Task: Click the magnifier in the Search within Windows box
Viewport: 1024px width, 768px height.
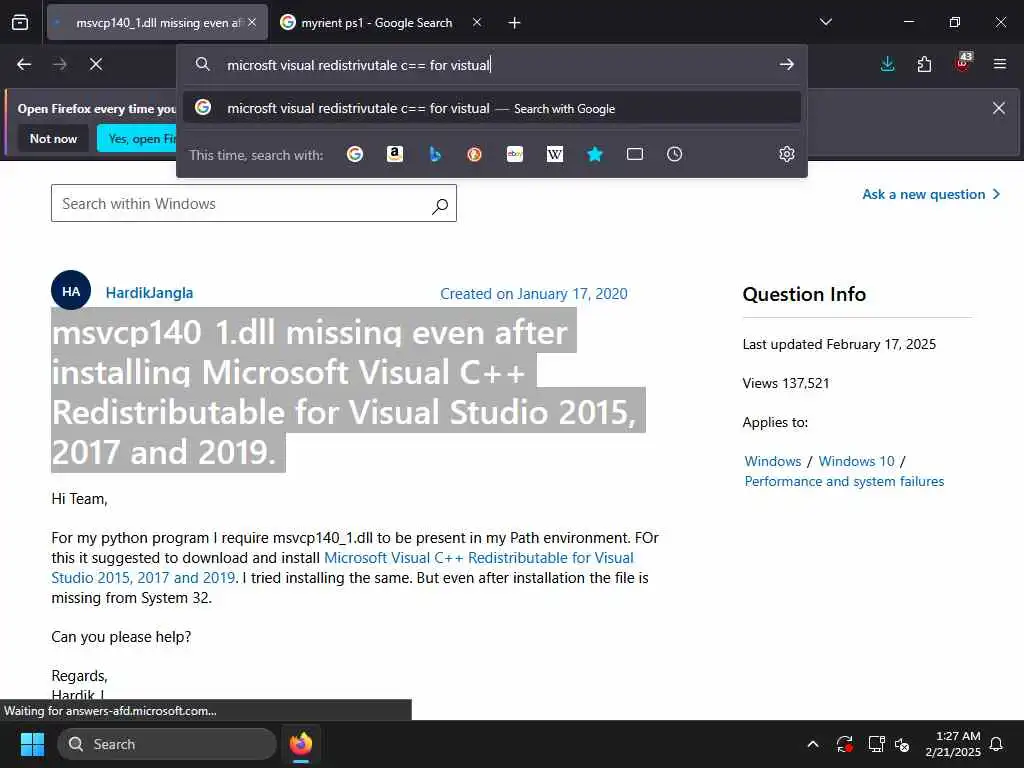Action: tap(440, 206)
